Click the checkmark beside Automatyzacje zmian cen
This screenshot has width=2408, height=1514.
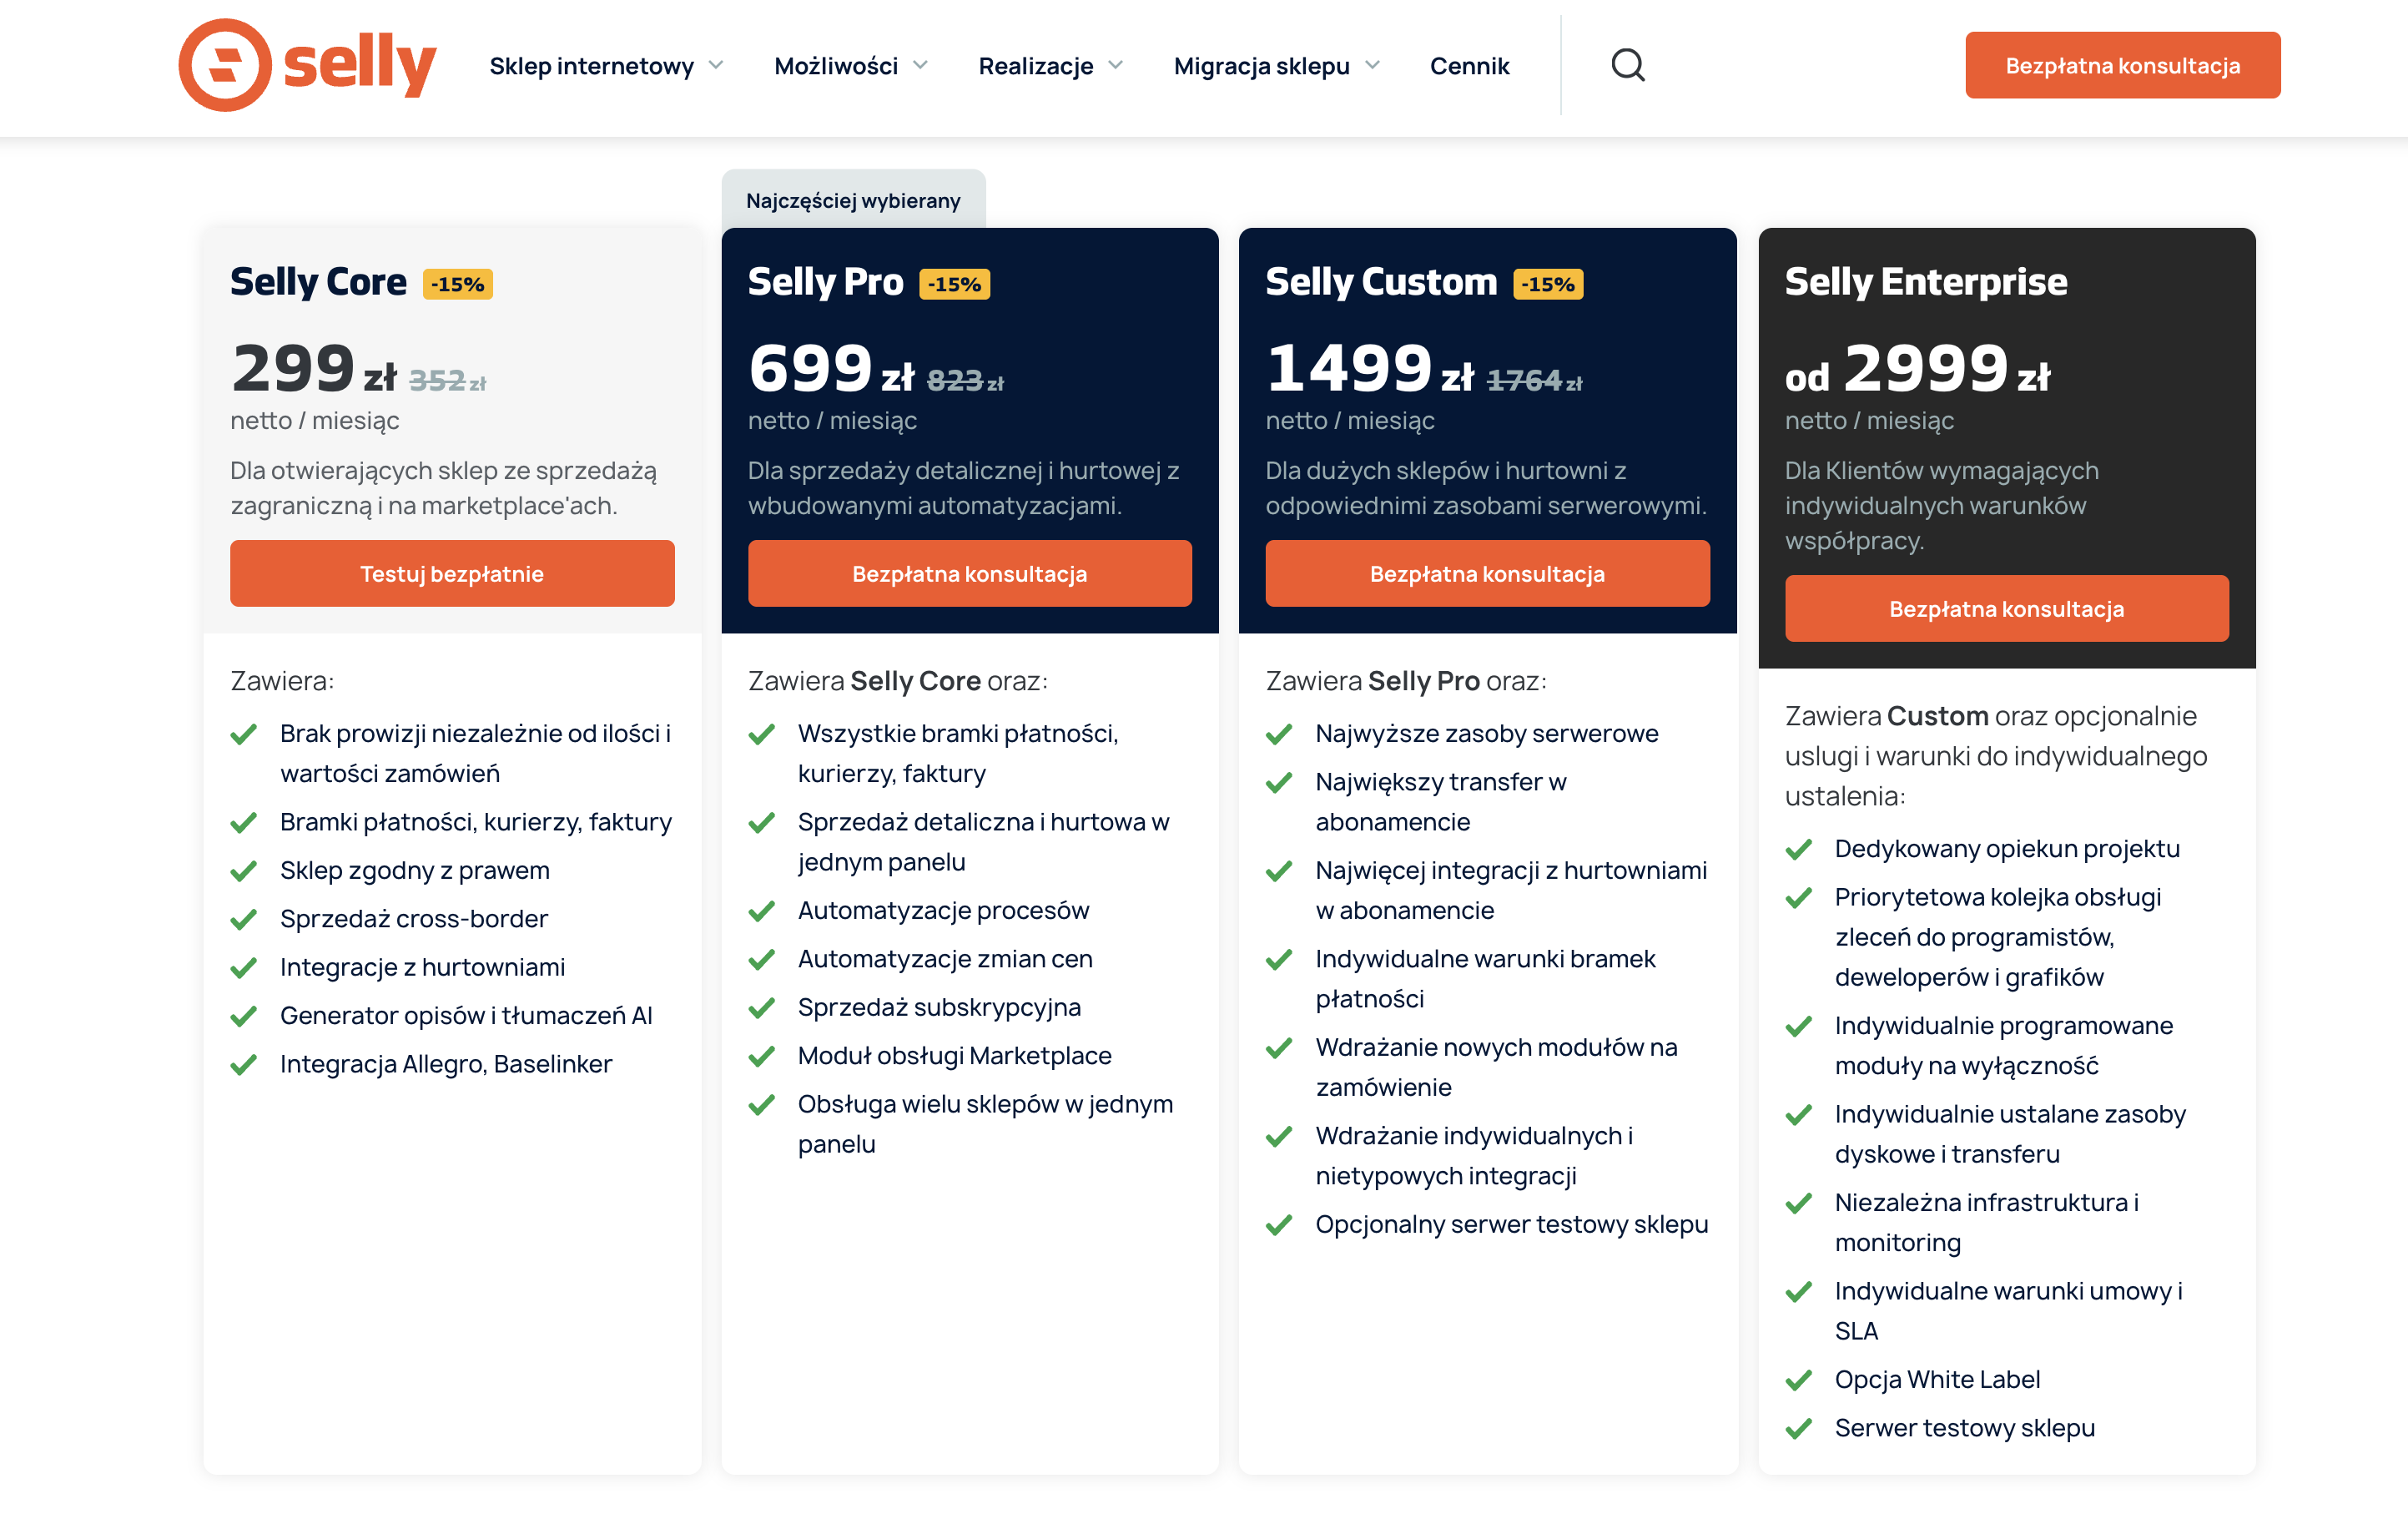pyautogui.click(x=761, y=960)
